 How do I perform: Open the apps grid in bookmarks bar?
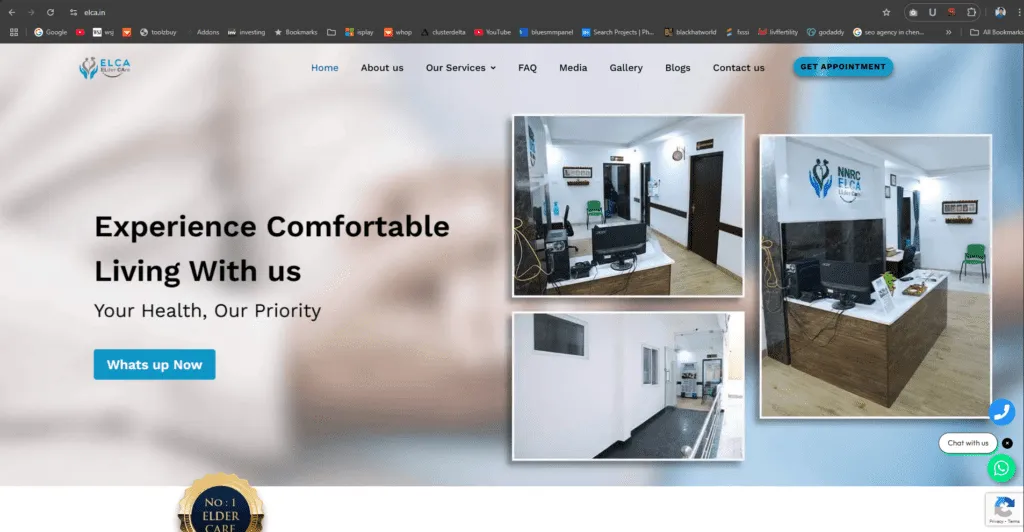[14, 32]
